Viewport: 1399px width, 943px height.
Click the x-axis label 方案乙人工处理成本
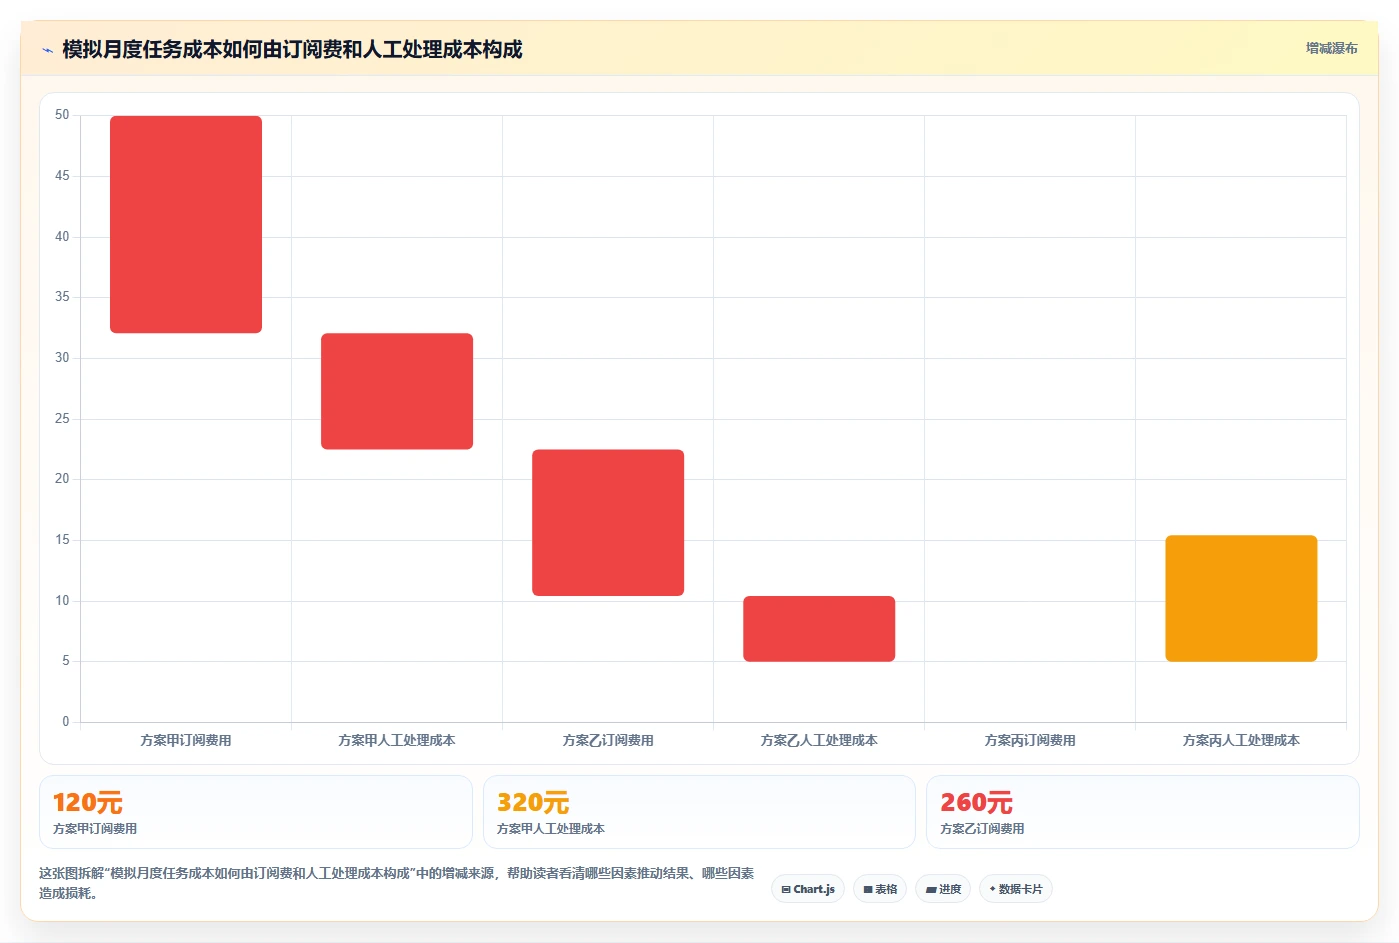(819, 740)
